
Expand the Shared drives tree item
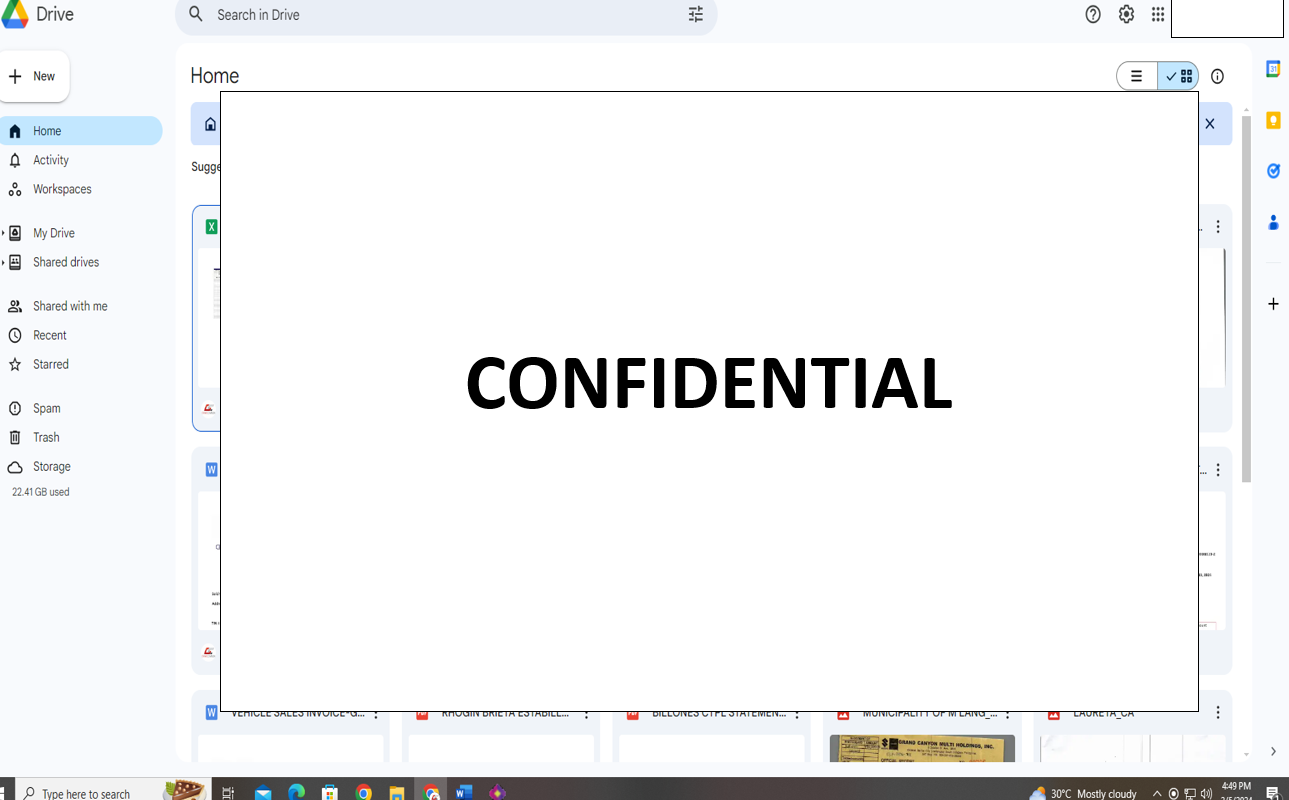click(4, 262)
